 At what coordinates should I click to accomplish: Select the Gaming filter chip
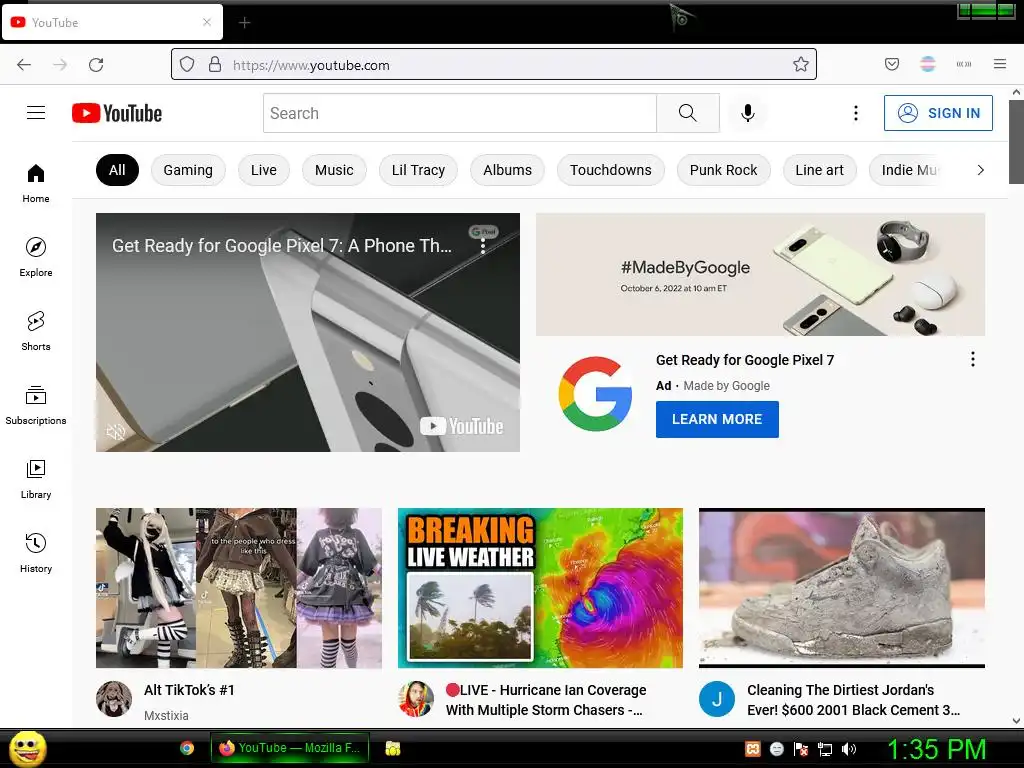(188, 170)
